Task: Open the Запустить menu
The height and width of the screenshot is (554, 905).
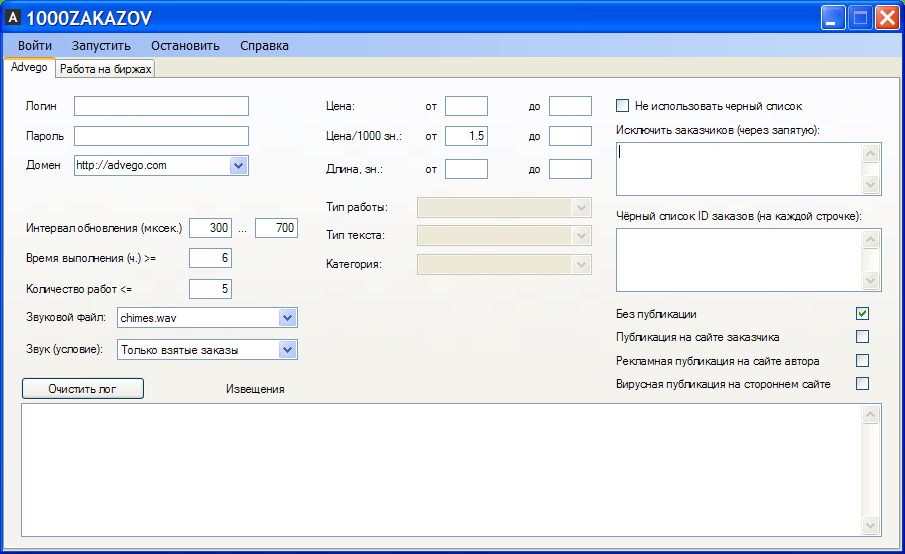Action: click(x=101, y=46)
